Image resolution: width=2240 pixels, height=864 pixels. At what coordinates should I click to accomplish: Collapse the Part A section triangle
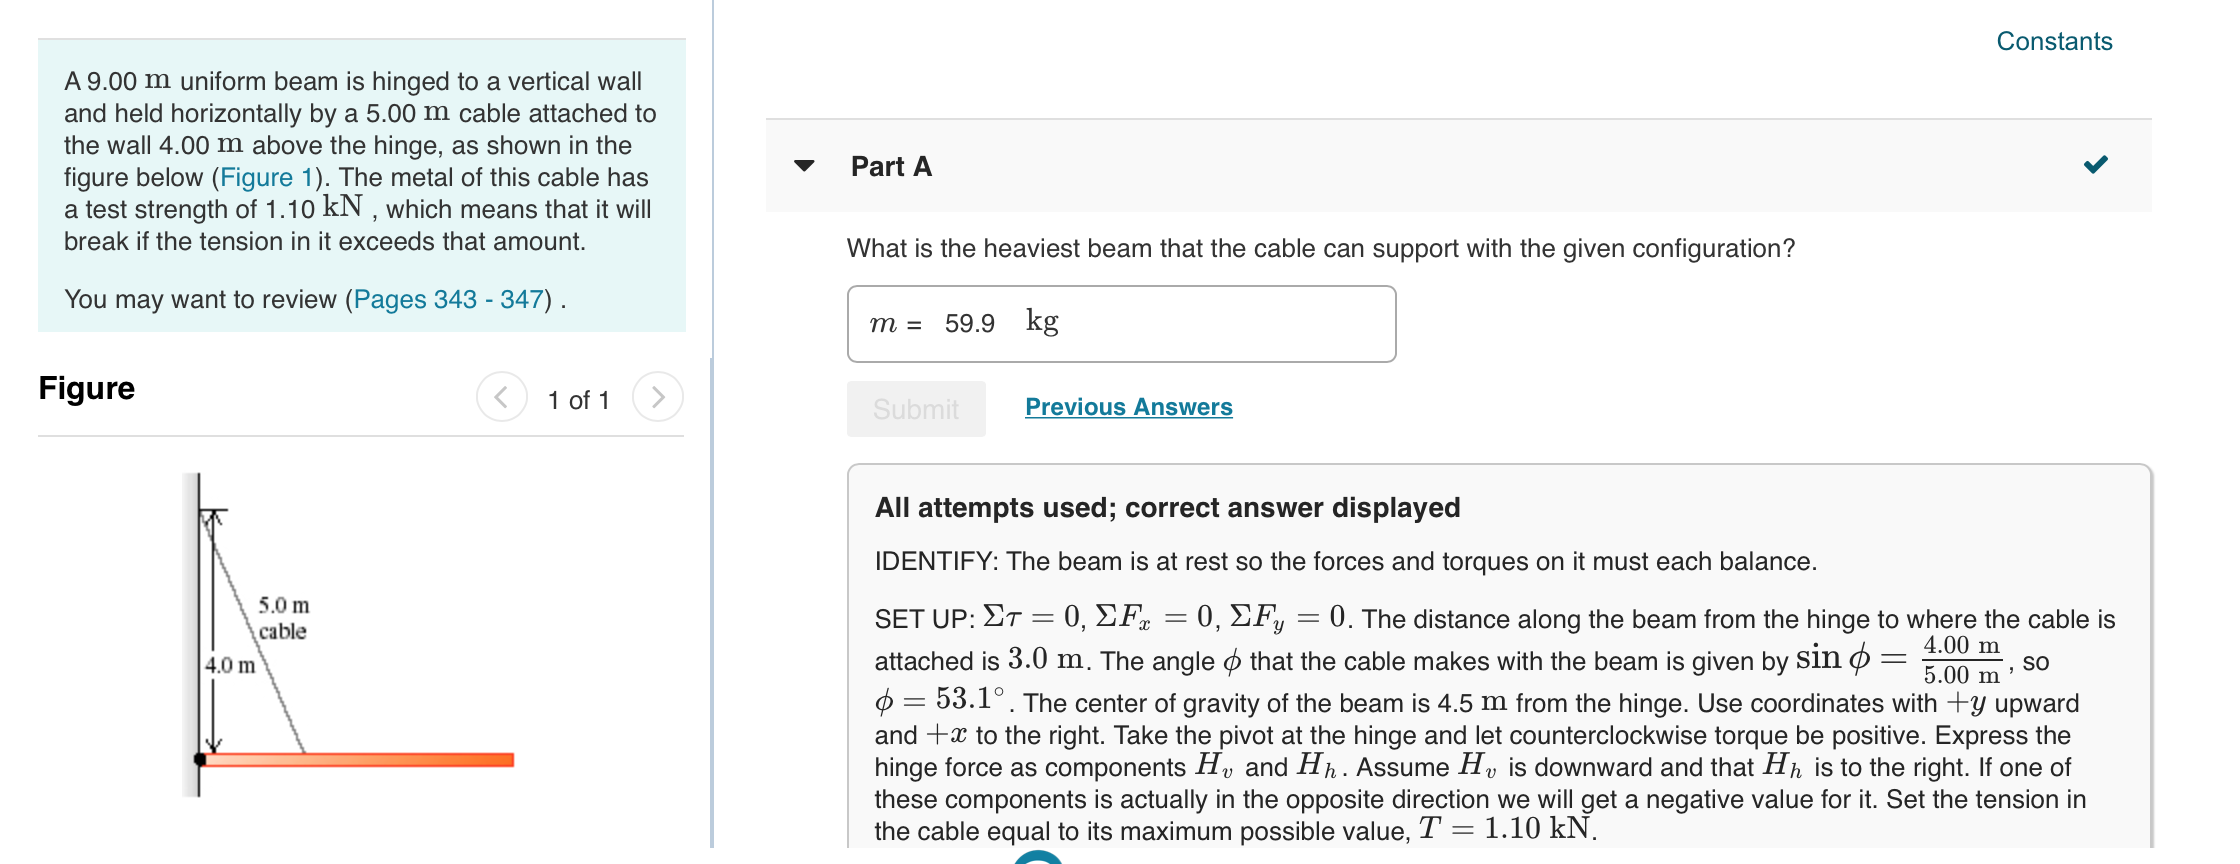[x=806, y=166]
